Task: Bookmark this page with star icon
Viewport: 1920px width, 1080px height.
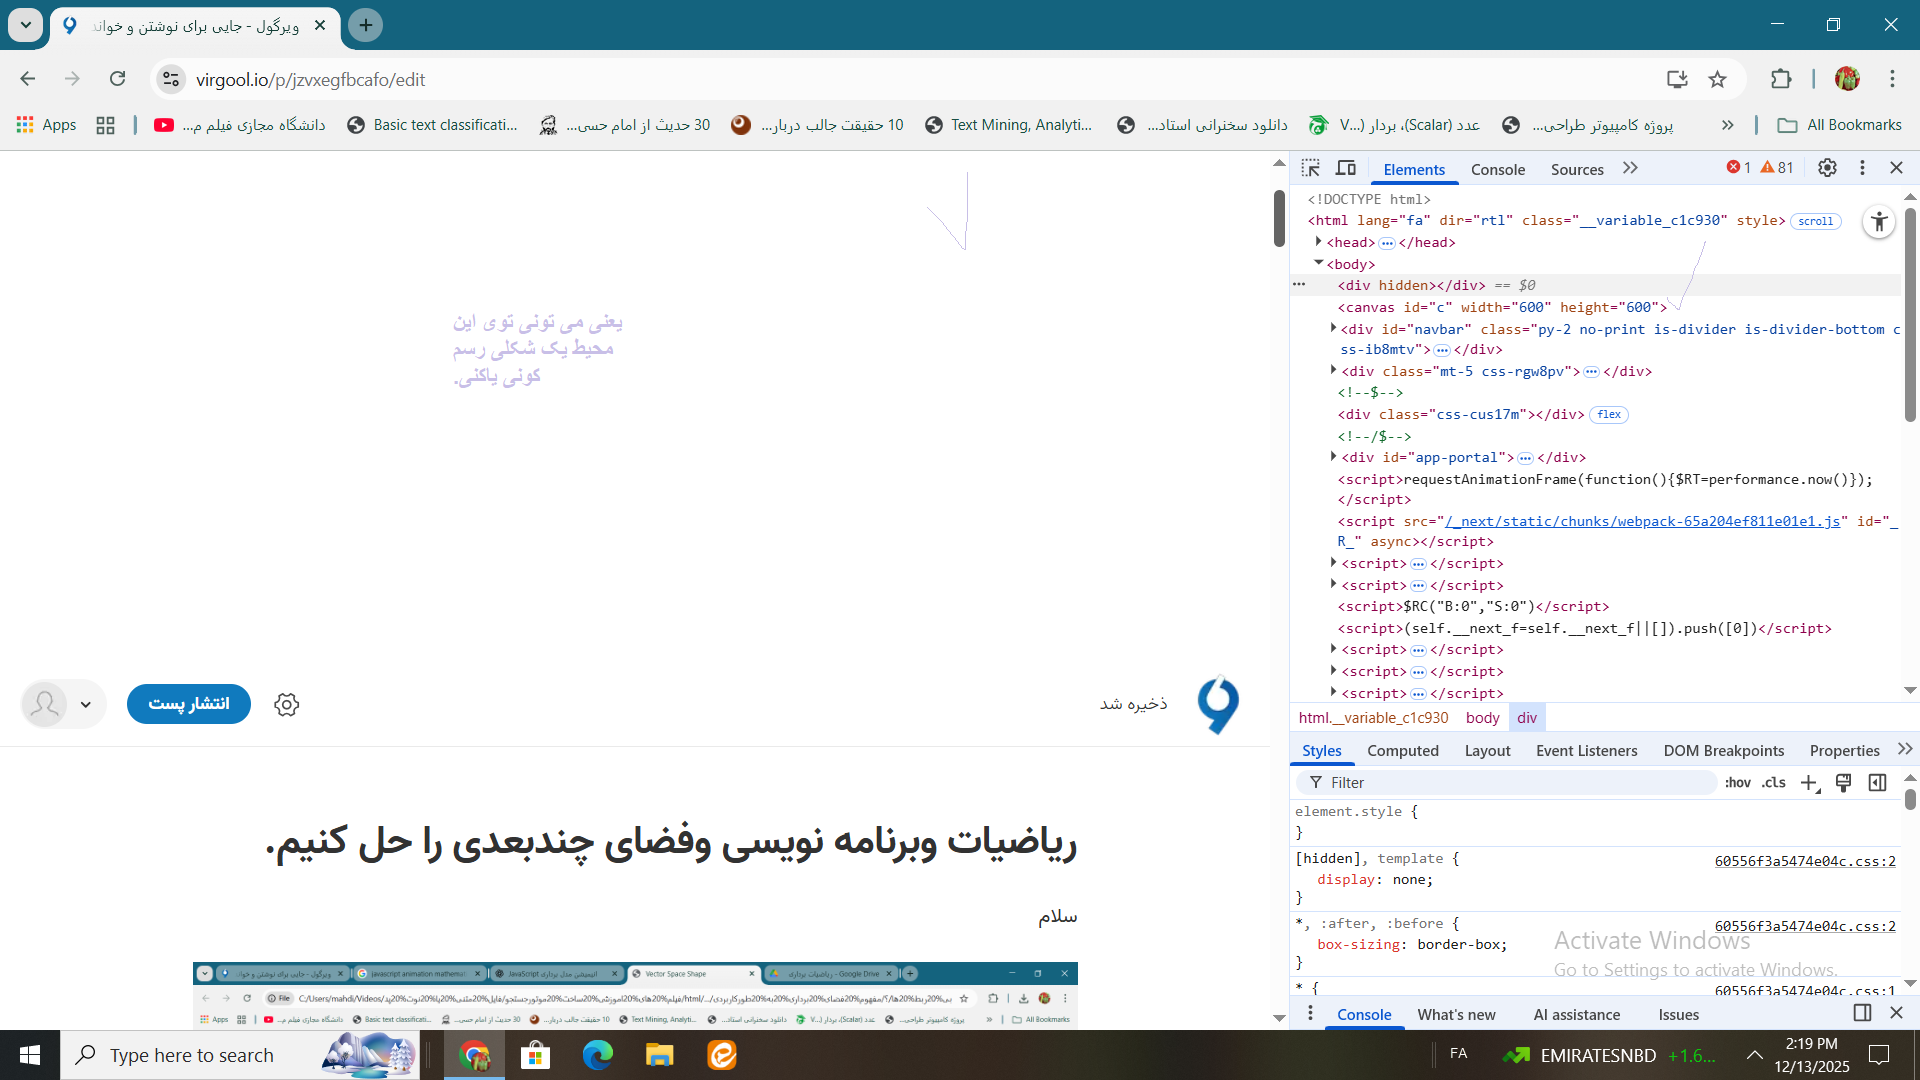Action: pyautogui.click(x=1717, y=80)
